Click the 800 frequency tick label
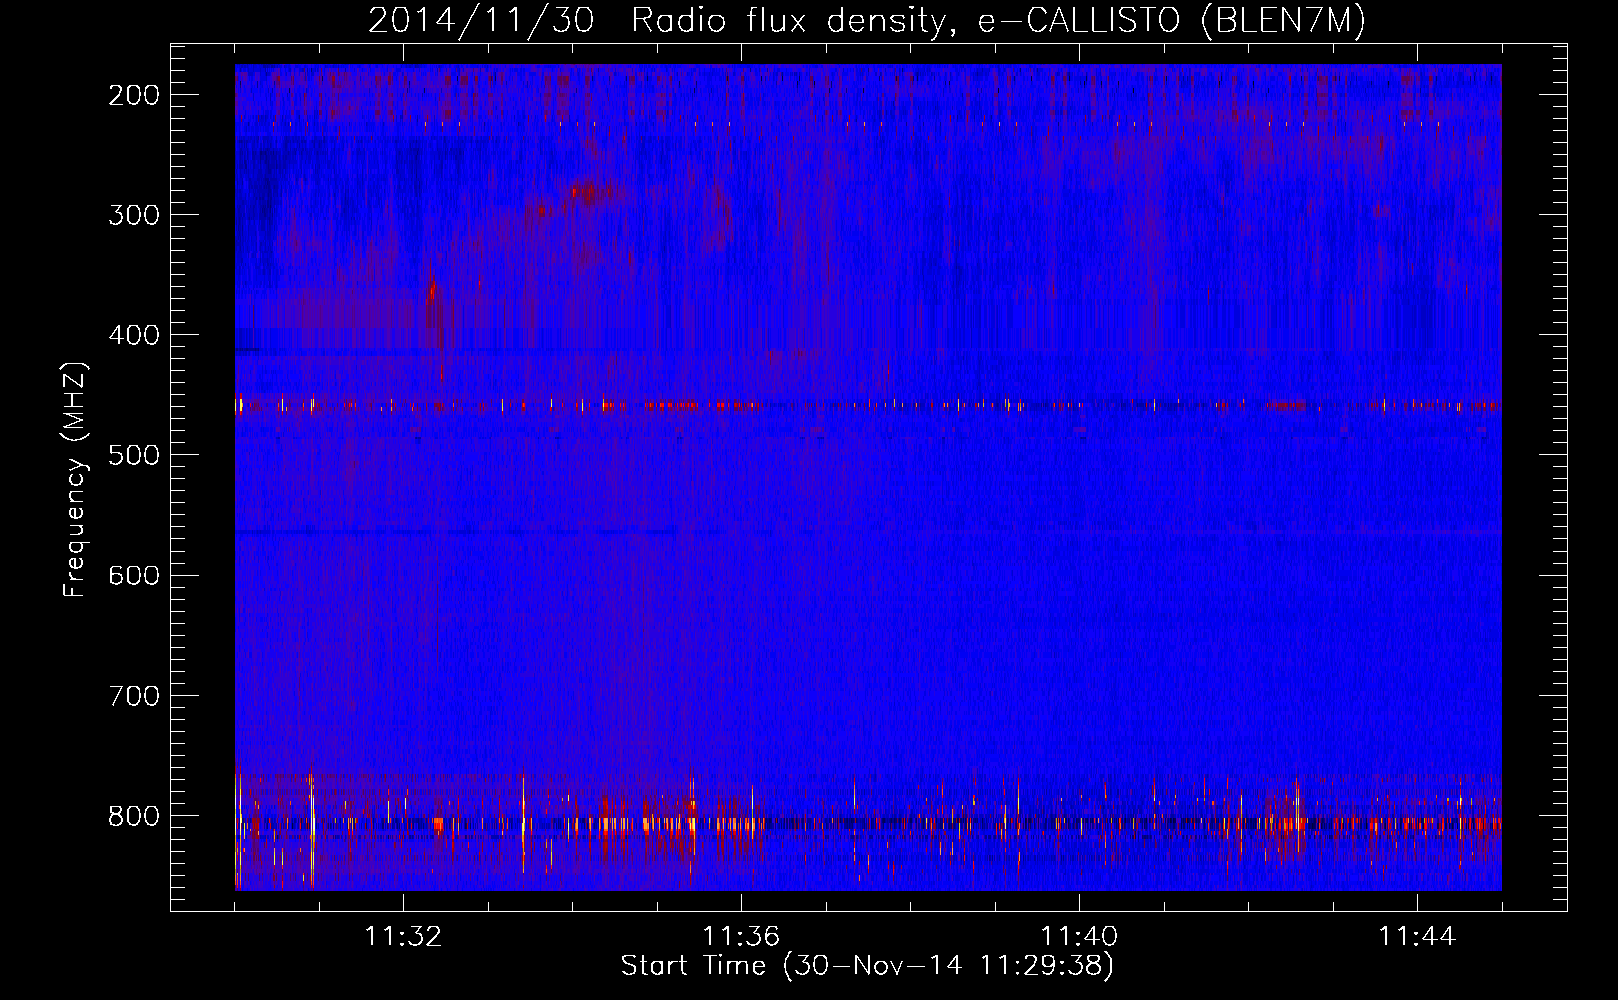1618x1000 pixels. [134, 816]
